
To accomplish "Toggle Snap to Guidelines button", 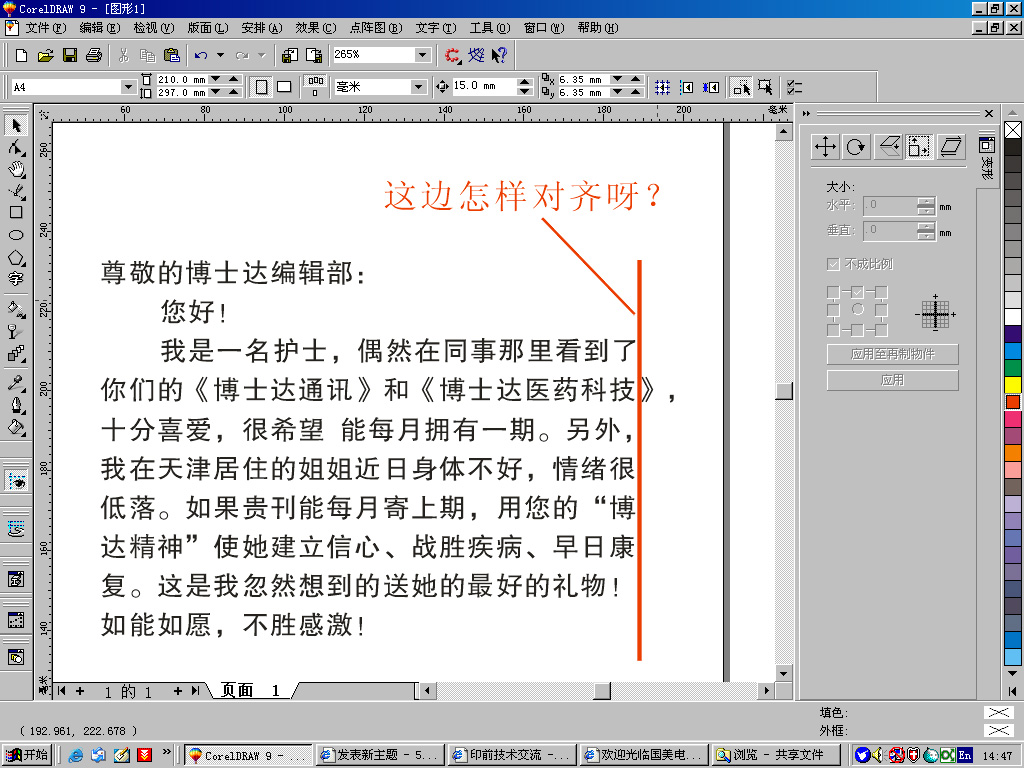I will point(687,87).
